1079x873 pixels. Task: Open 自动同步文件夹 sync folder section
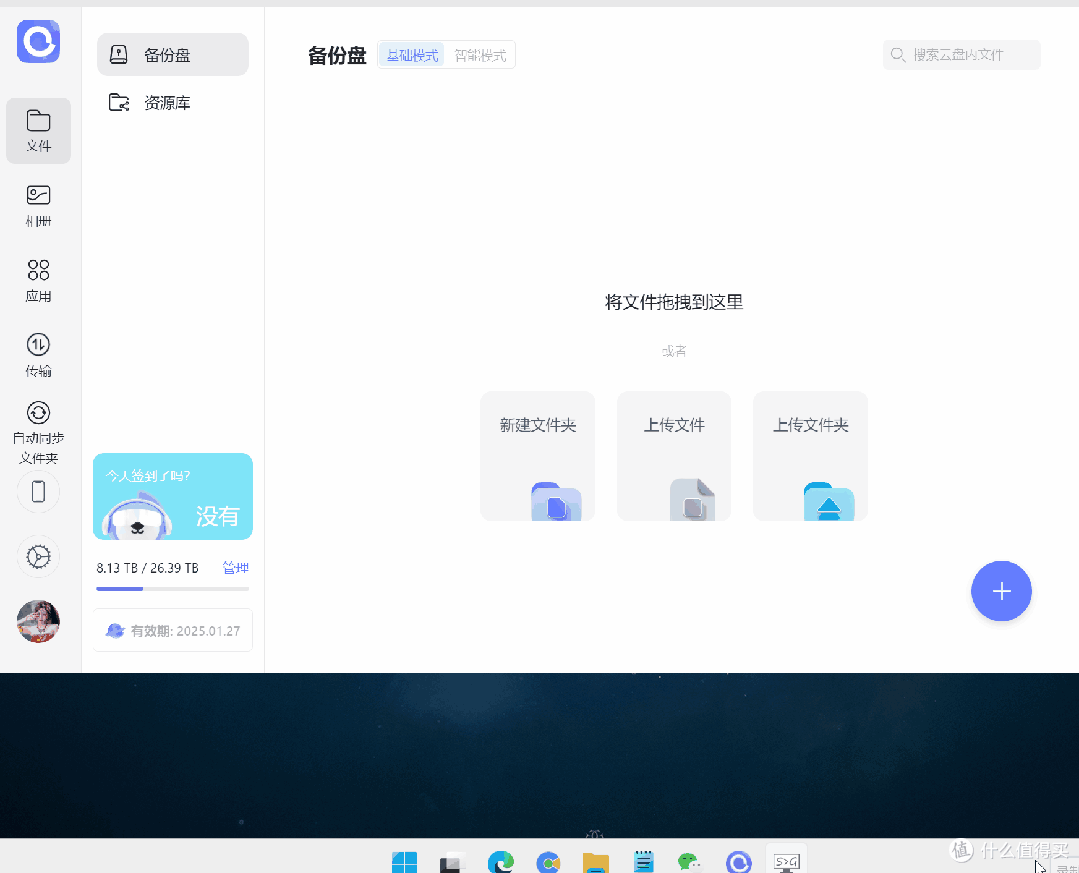pyautogui.click(x=39, y=432)
